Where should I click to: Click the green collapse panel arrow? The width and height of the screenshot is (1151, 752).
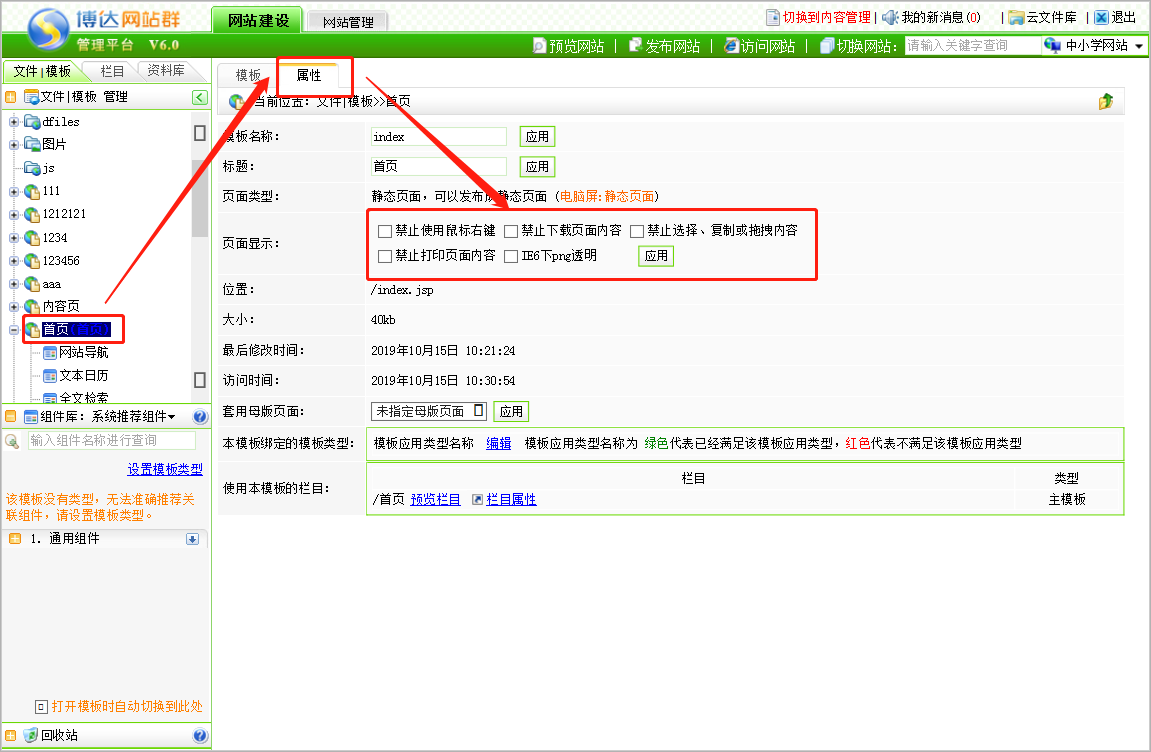pos(200,97)
